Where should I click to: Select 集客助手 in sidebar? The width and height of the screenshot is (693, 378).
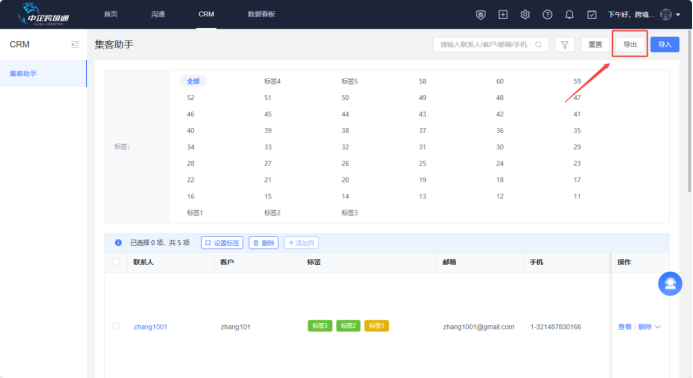point(43,73)
